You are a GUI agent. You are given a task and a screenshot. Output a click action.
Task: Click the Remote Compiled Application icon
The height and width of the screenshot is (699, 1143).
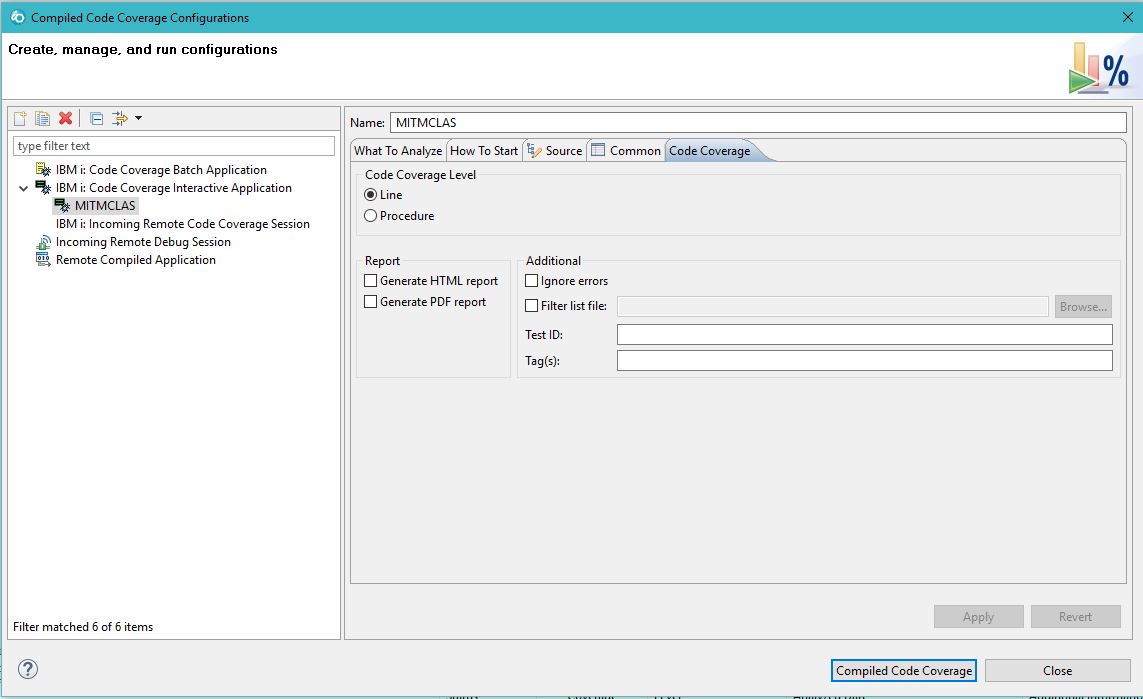43,260
